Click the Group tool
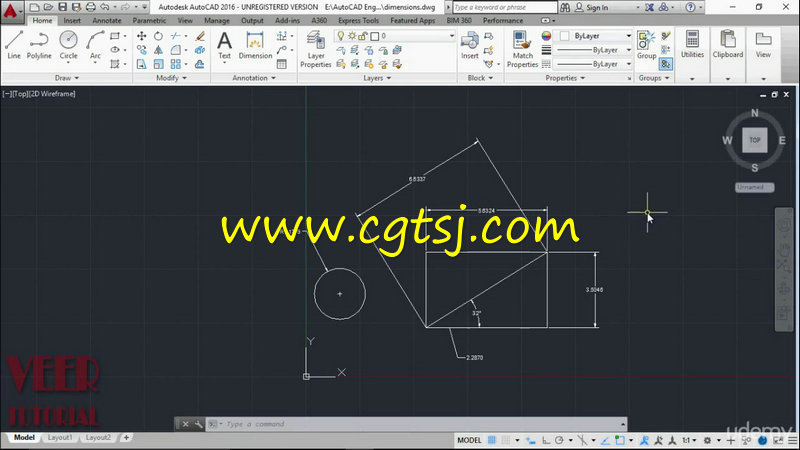This screenshot has height=450, width=800. pyautogui.click(x=646, y=45)
